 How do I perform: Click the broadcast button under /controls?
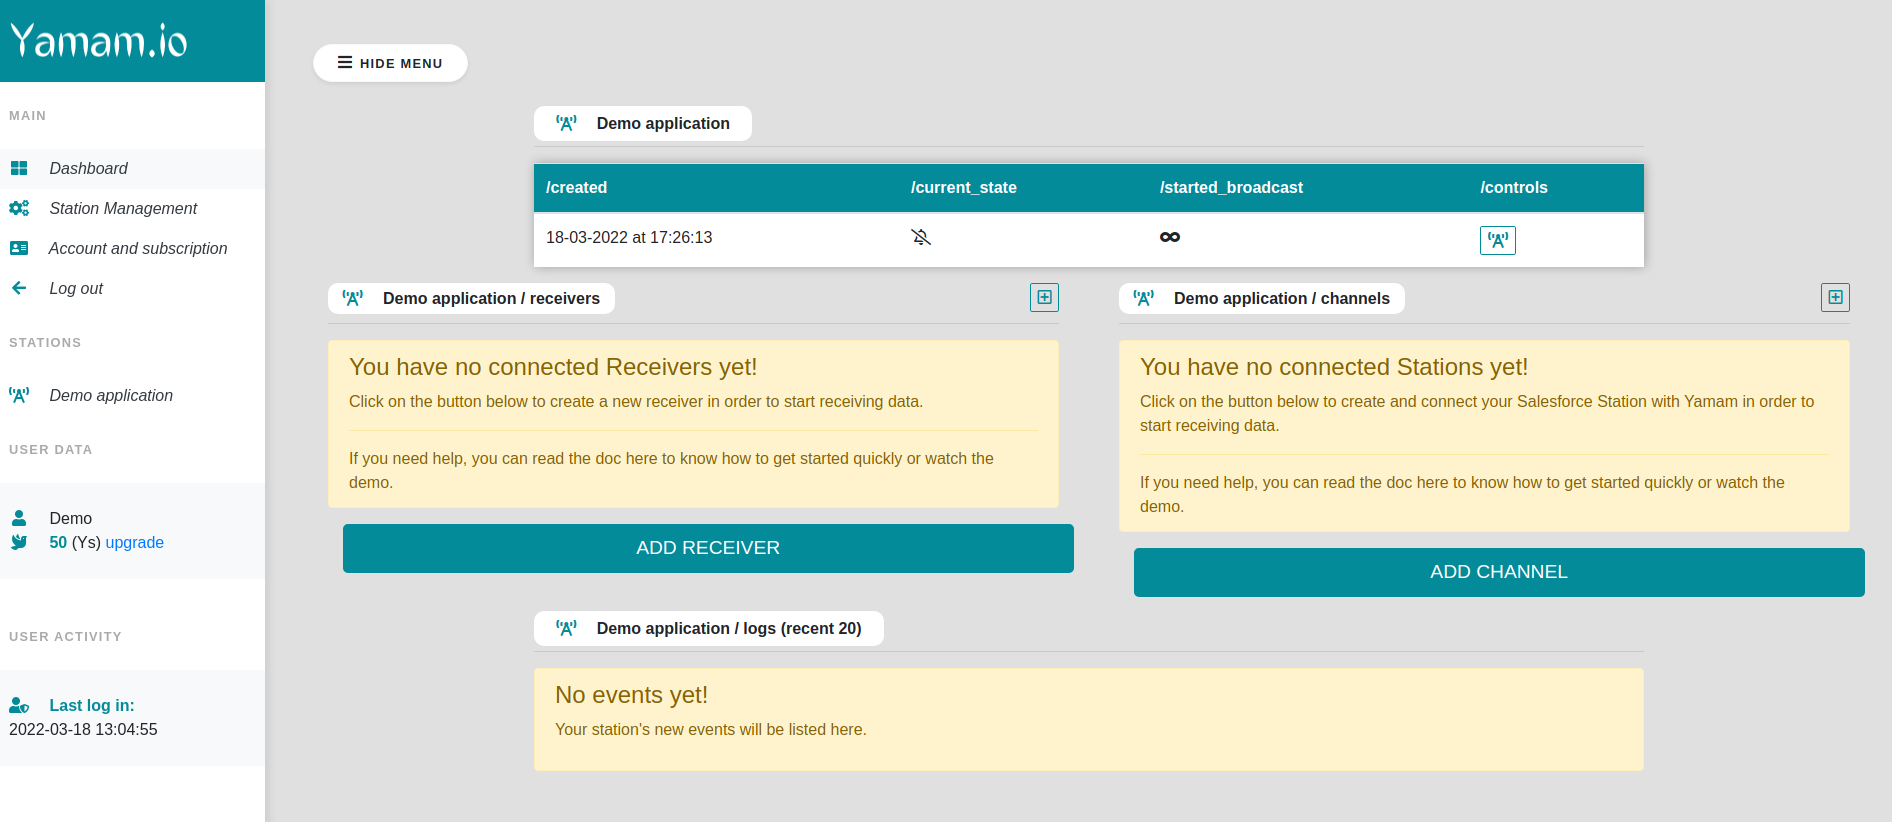coord(1497,240)
